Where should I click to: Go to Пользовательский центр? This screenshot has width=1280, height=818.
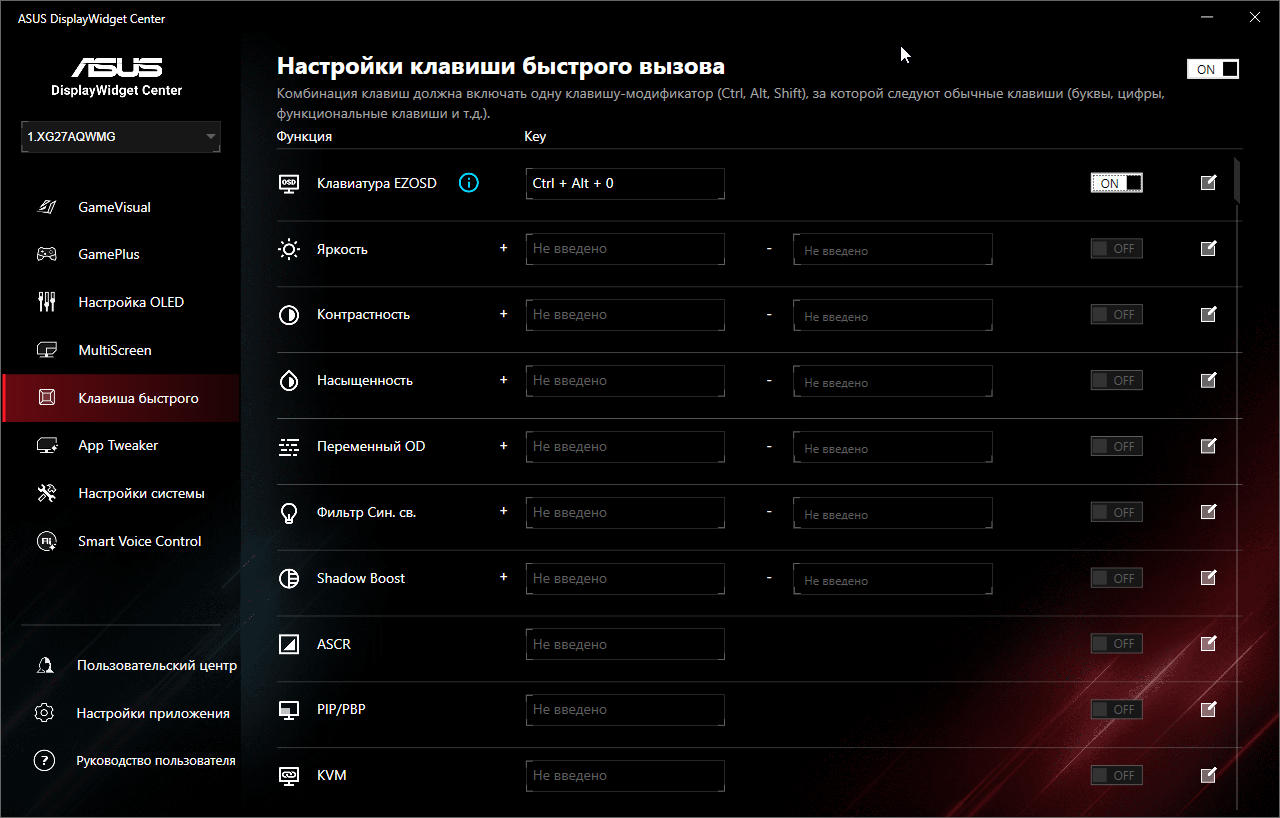click(156, 666)
